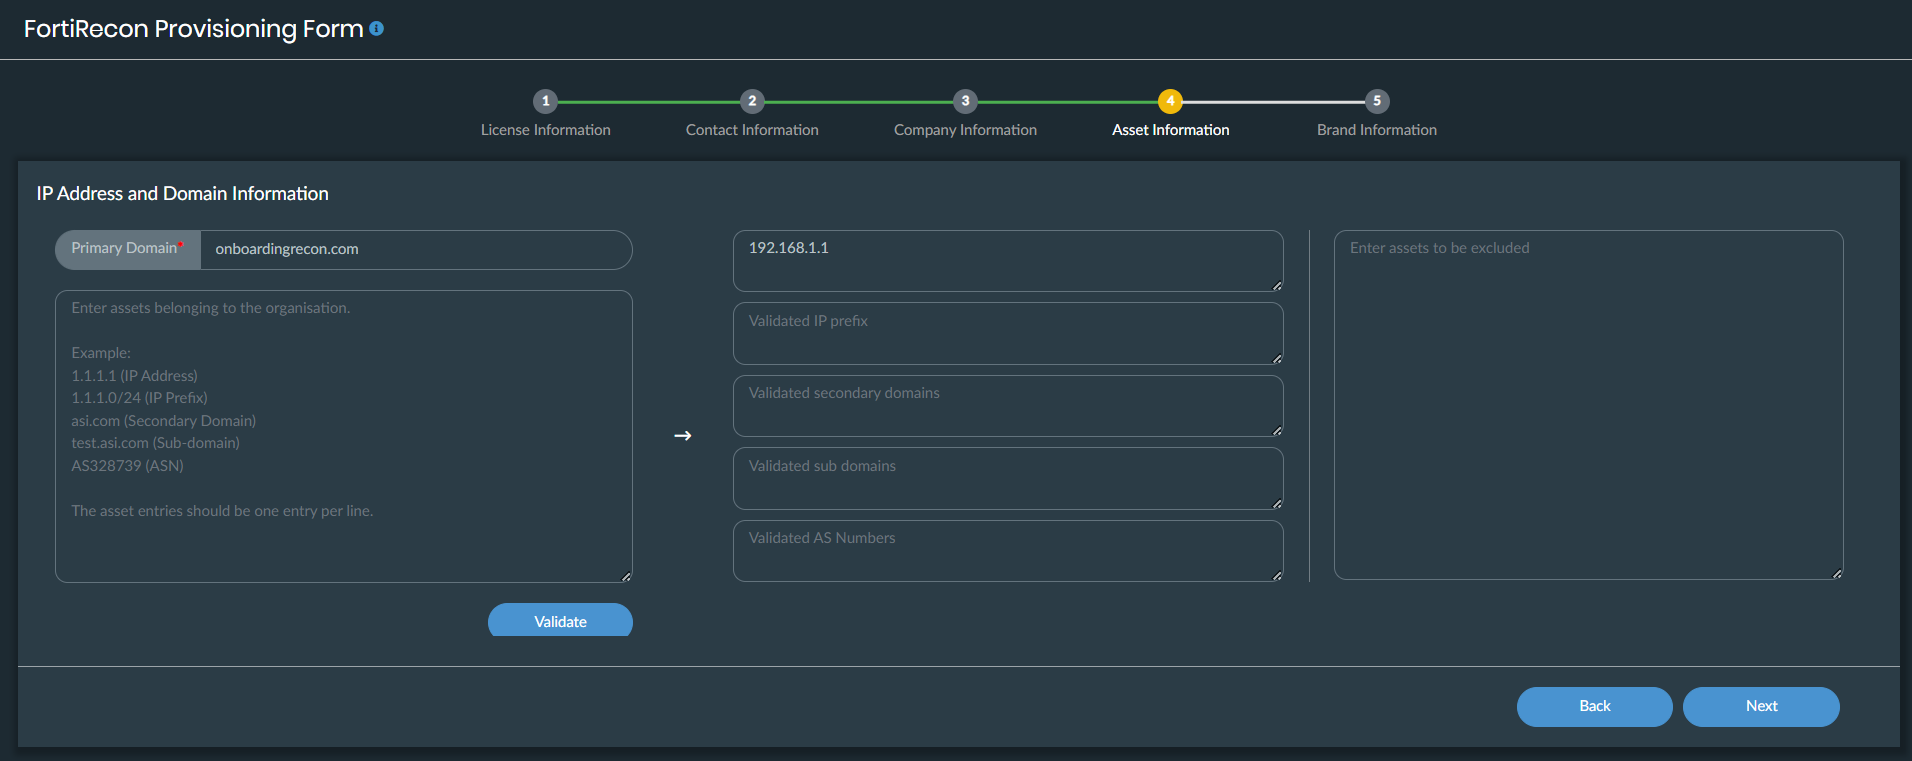Viewport: 1912px width, 761px height.
Task: Click the Next button
Action: (x=1761, y=706)
